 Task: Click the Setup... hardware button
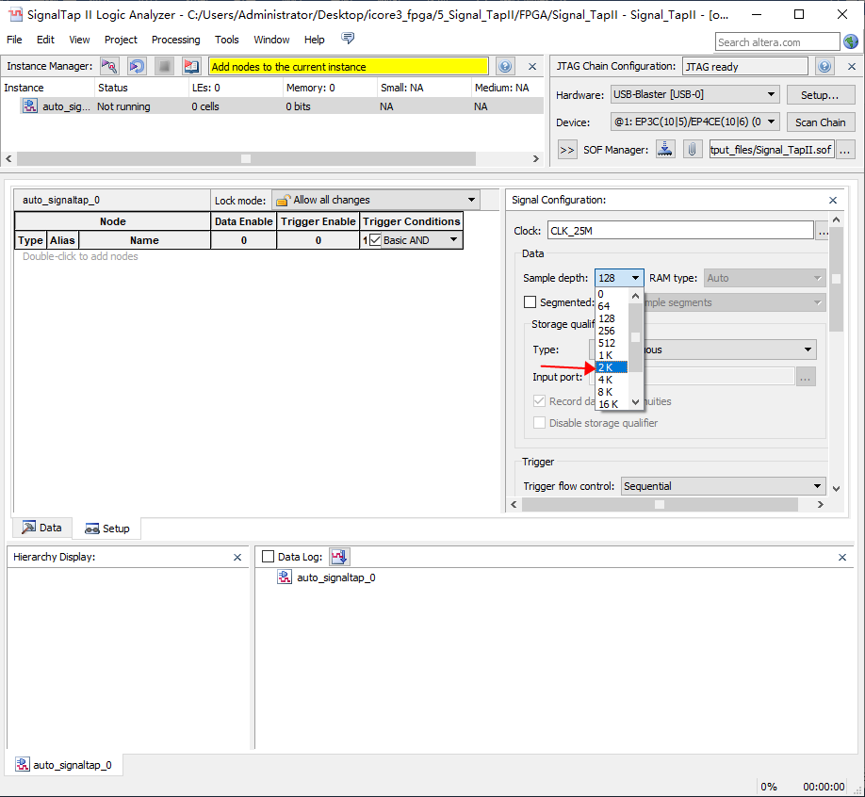tap(820, 95)
